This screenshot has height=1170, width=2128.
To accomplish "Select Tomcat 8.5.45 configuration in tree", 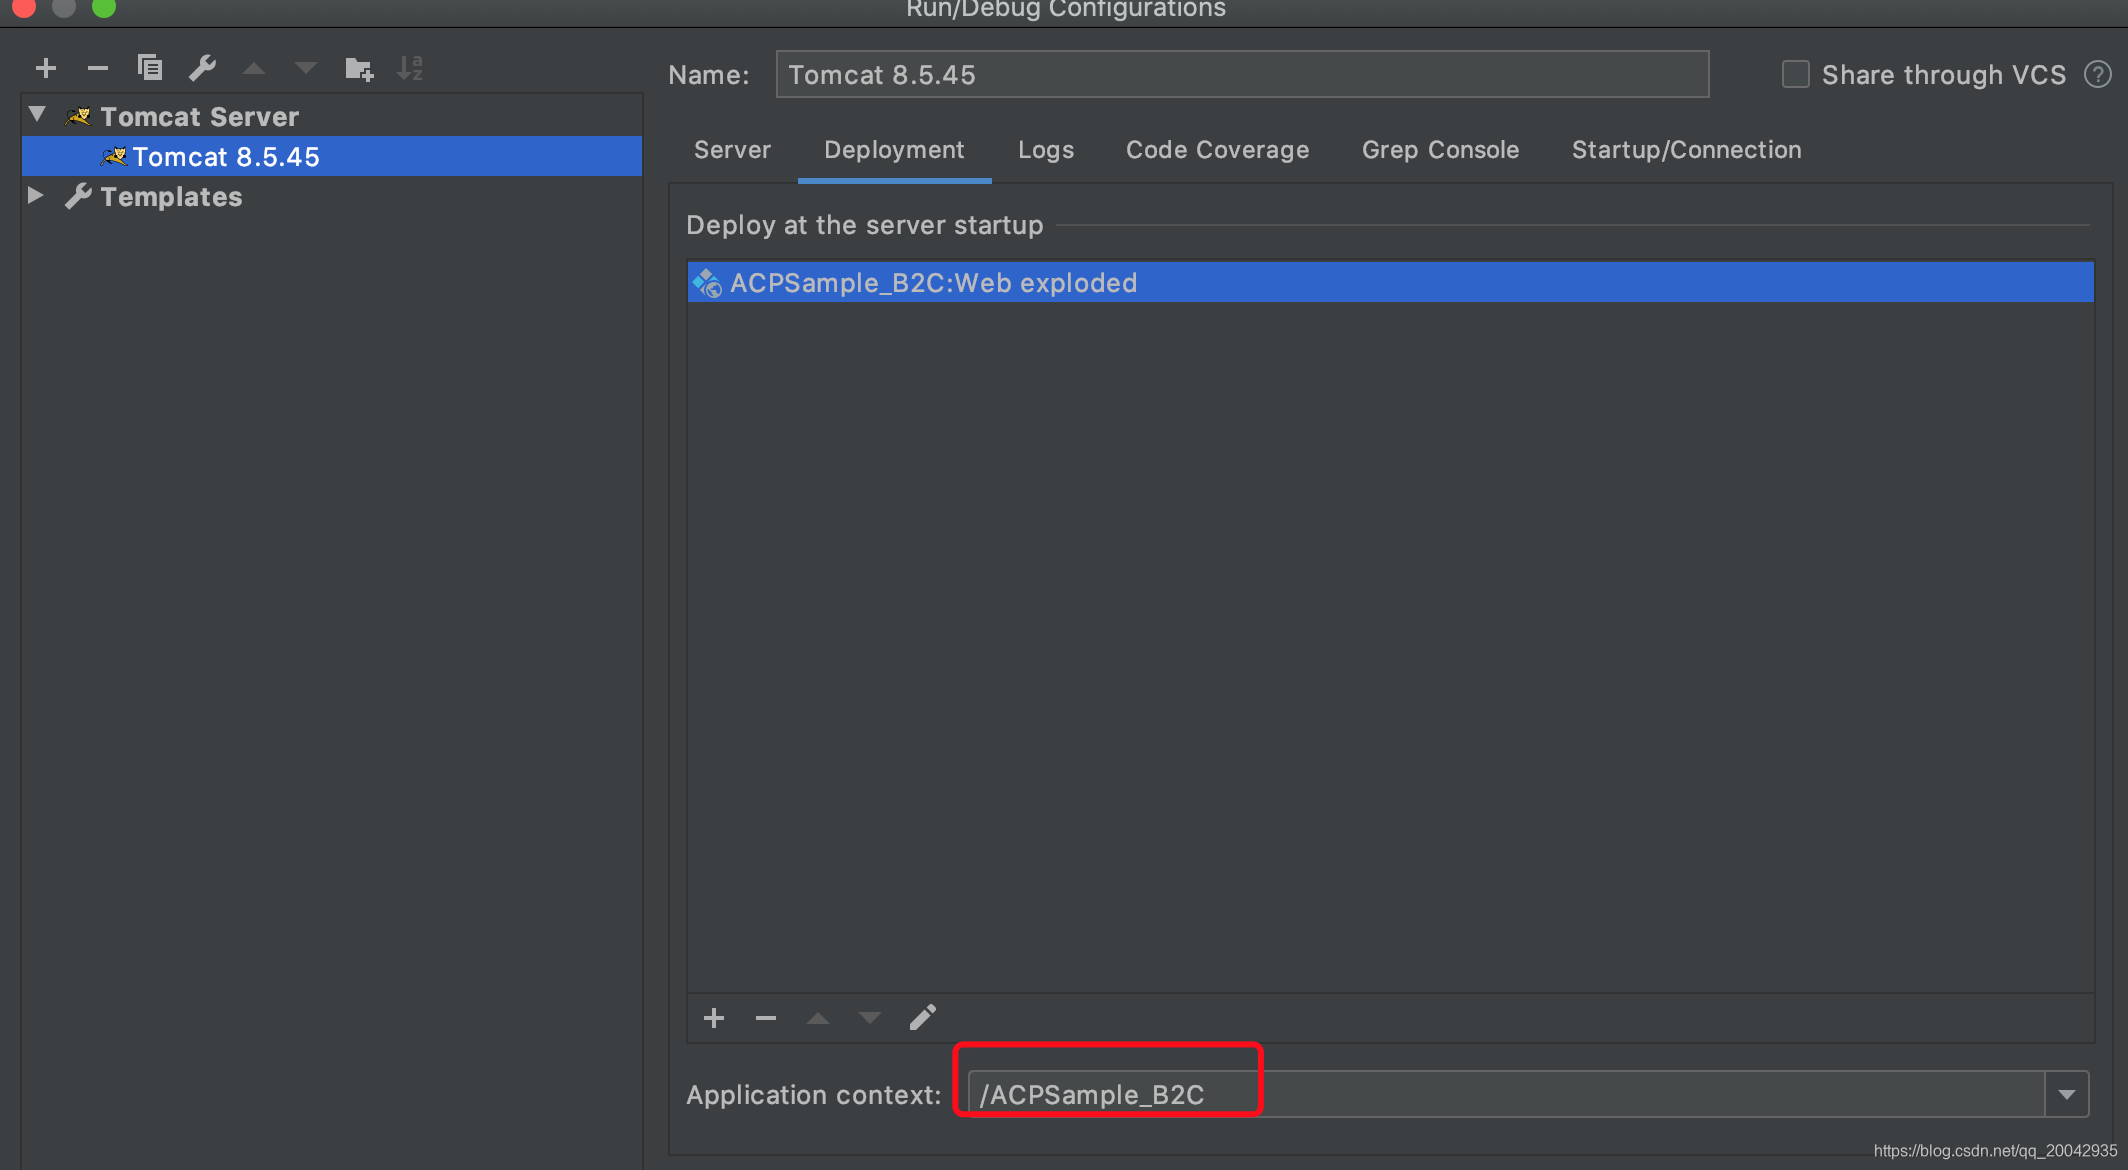I will (226, 157).
